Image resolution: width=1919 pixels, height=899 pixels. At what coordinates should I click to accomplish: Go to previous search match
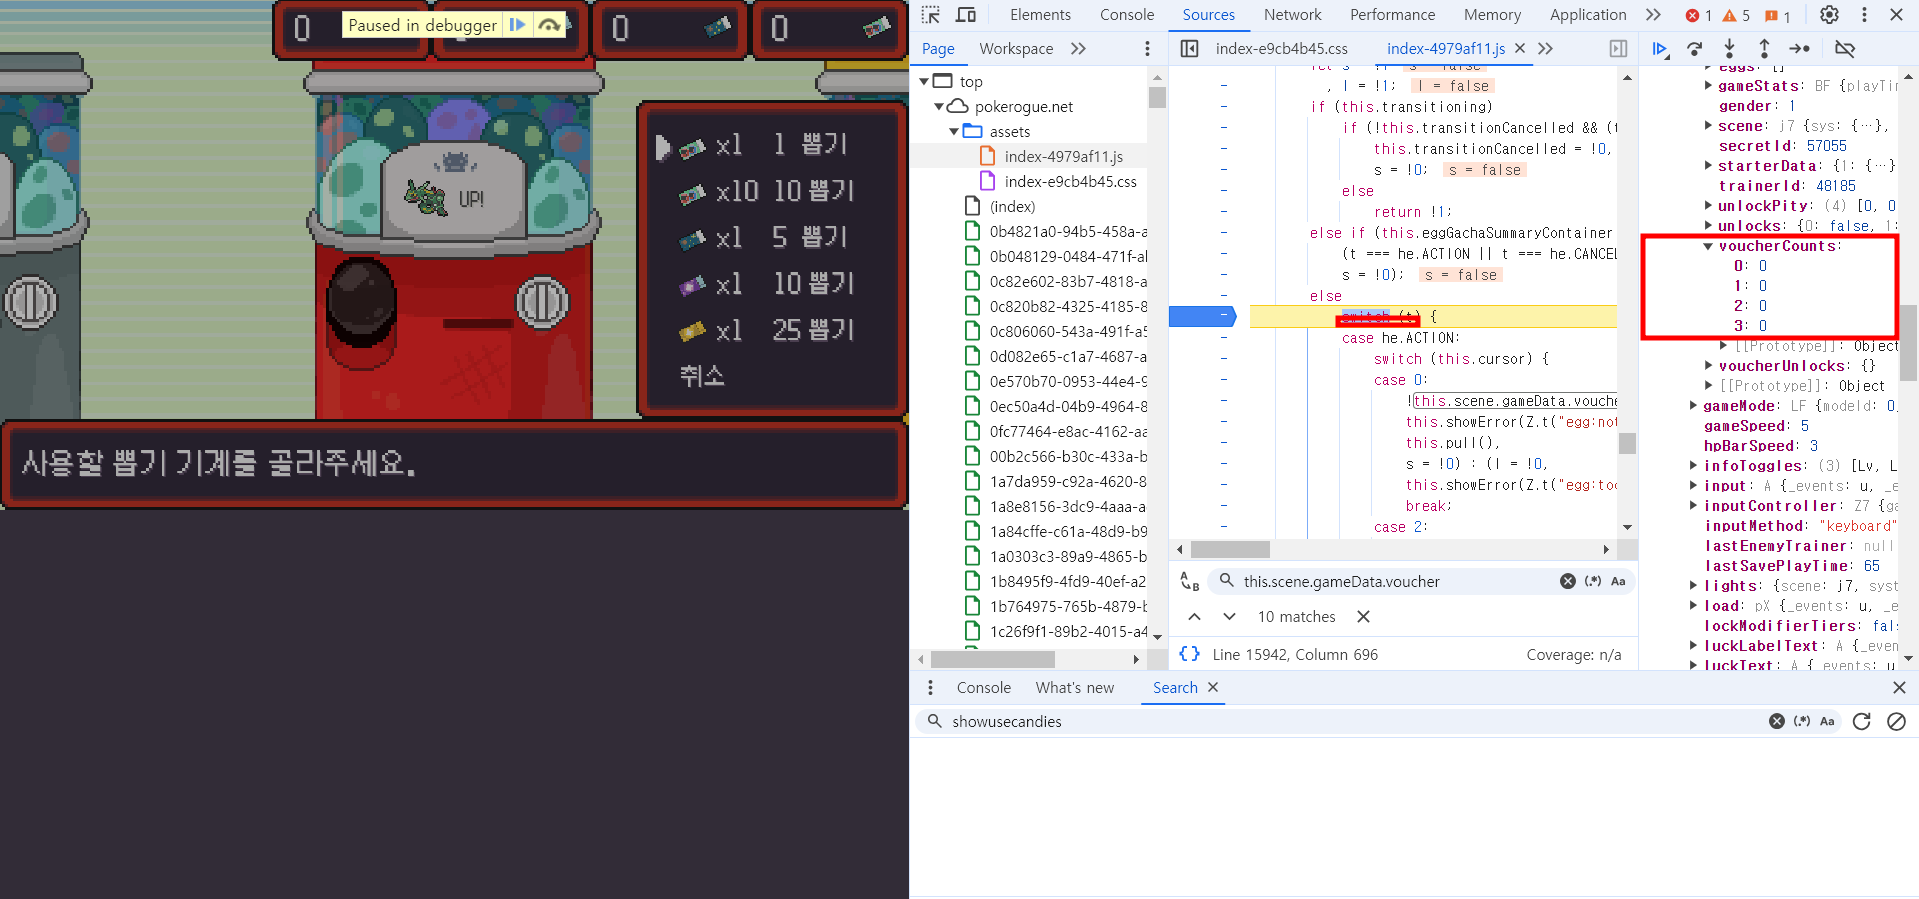pos(1194,617)
